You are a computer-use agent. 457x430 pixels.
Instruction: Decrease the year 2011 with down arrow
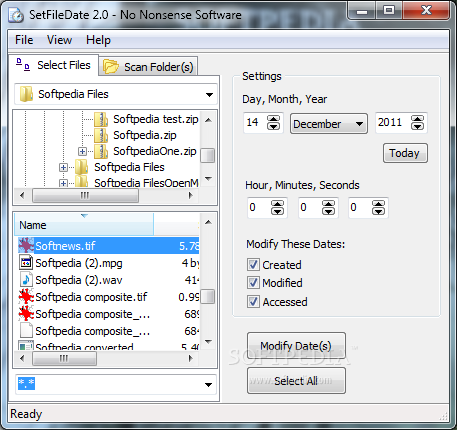click(x=417, y=126)
